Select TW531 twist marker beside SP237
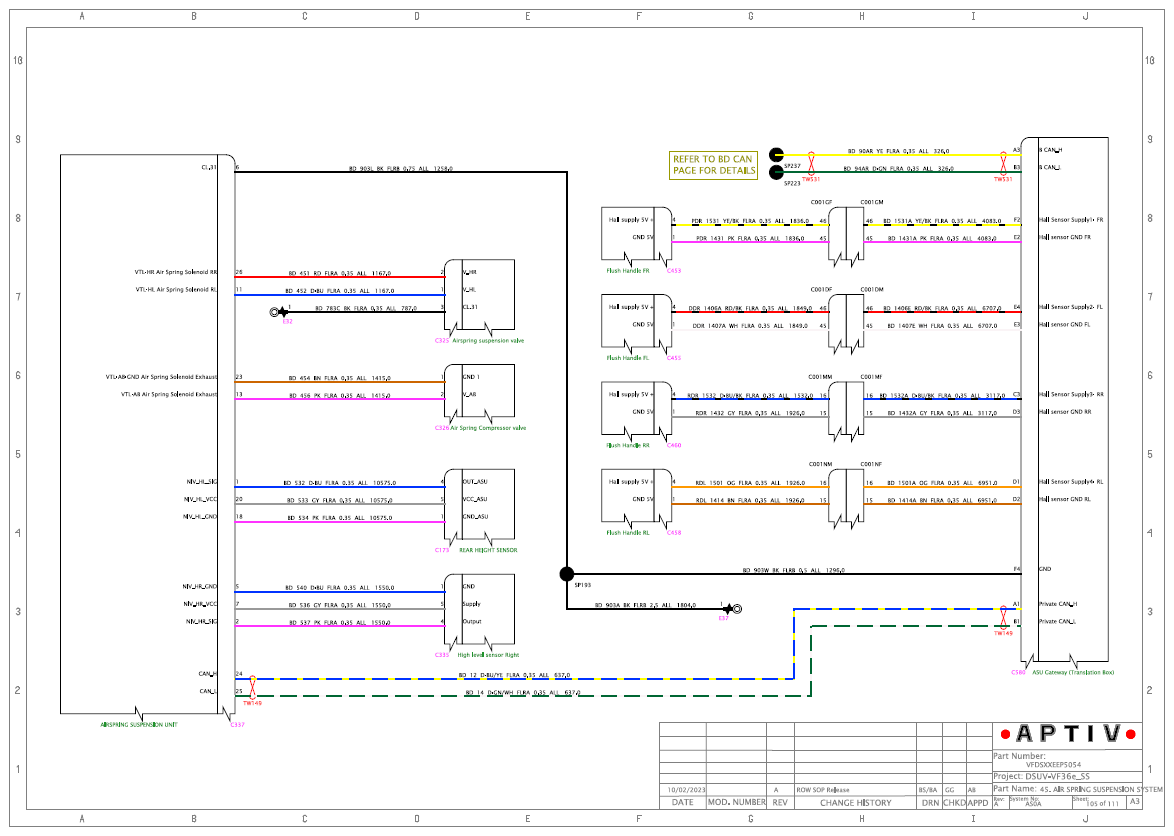 pos(811,164)
